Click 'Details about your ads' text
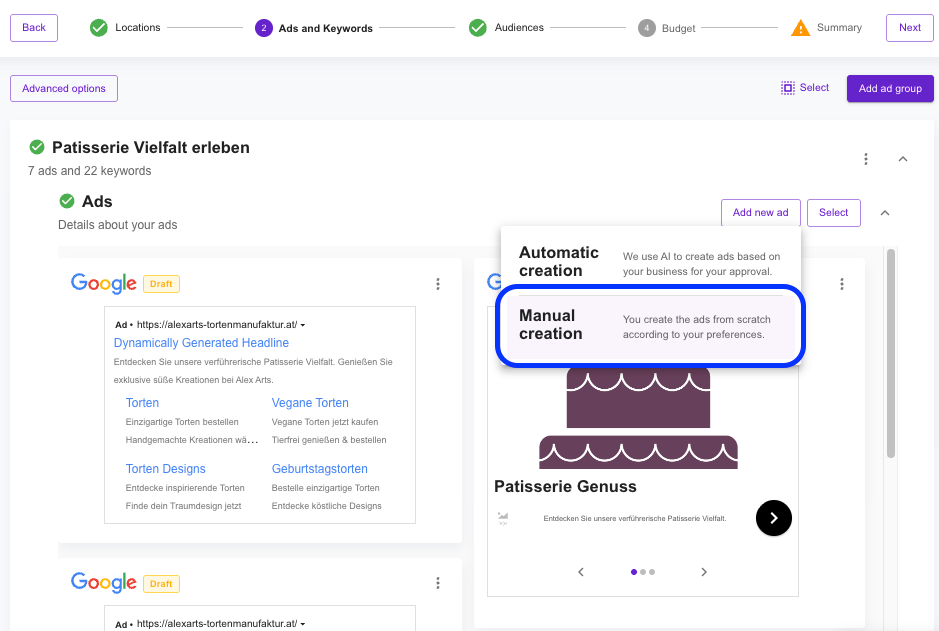Viewport: 939px width, 631px height. [117, 225]
